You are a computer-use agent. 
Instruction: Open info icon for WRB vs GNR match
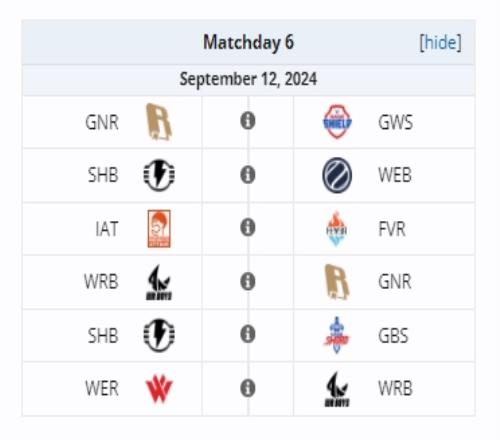248,281
